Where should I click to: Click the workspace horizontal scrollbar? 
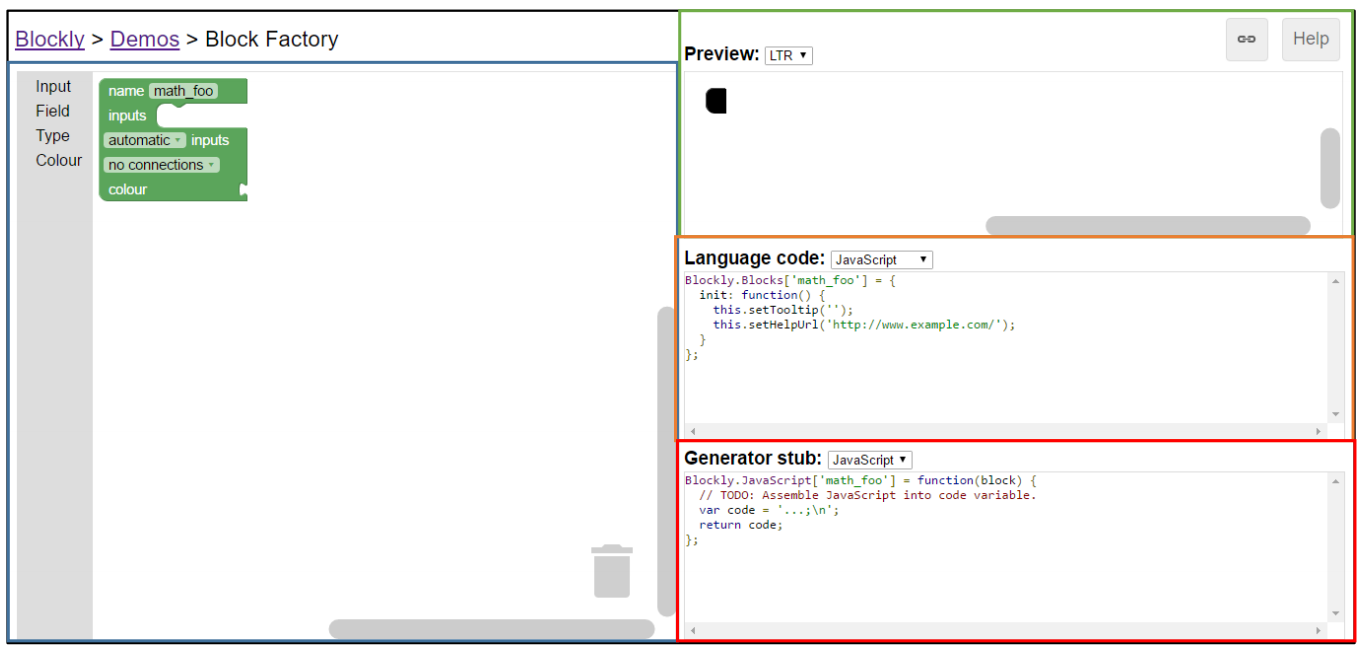click(491, 629)
